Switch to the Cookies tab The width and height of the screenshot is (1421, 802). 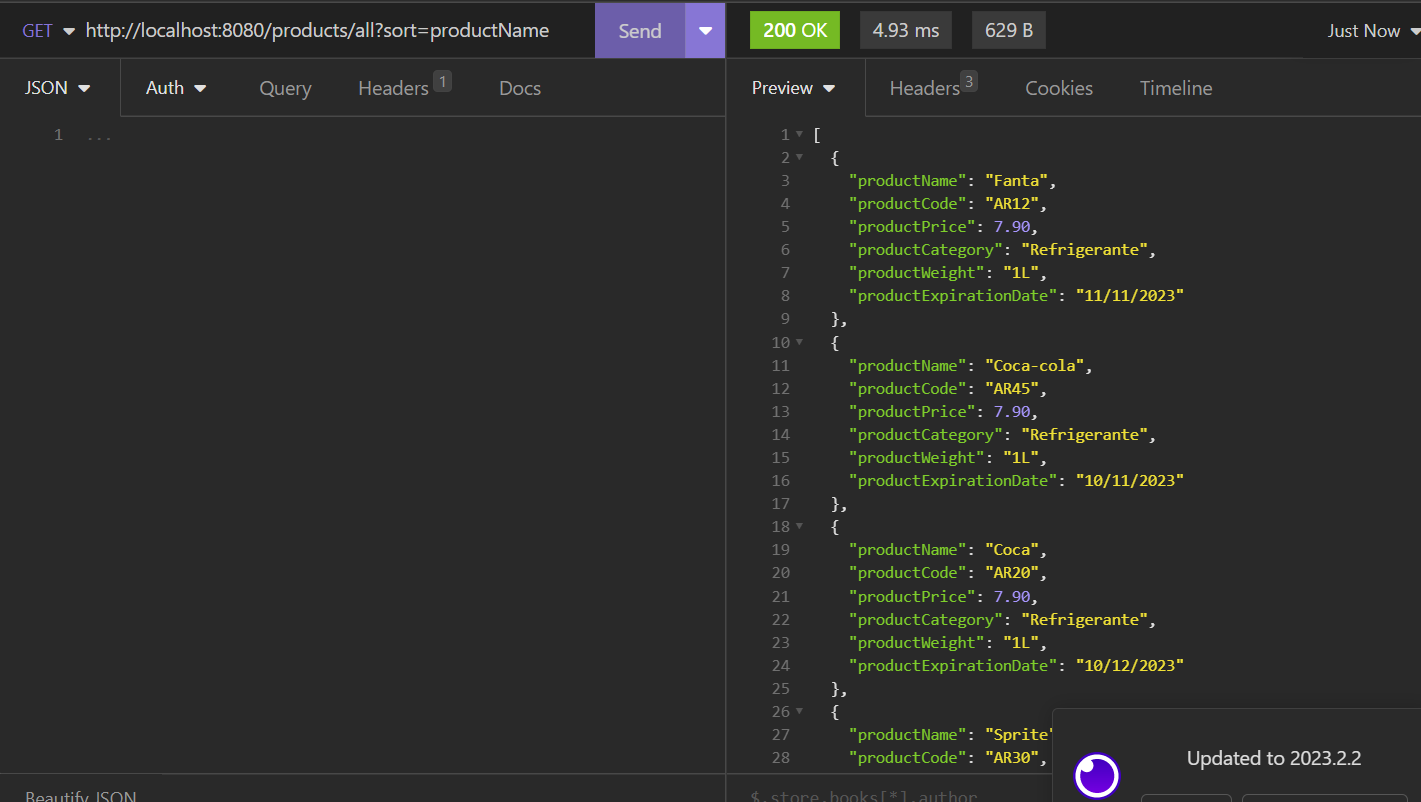pyautogui.click(x=1059, y=88)
